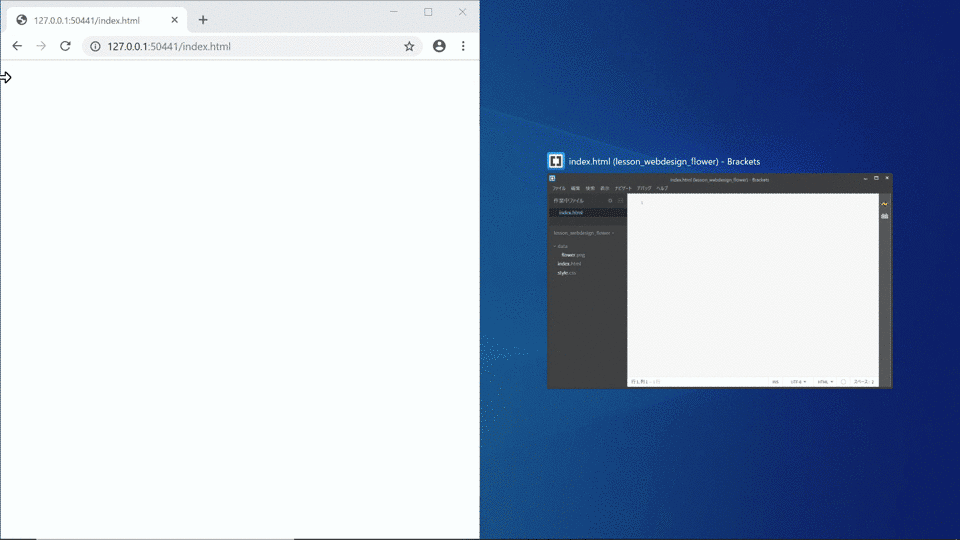
Task: Select the 127.0.0.1:50441/index.html tab
Action: (x=97, y=20)
